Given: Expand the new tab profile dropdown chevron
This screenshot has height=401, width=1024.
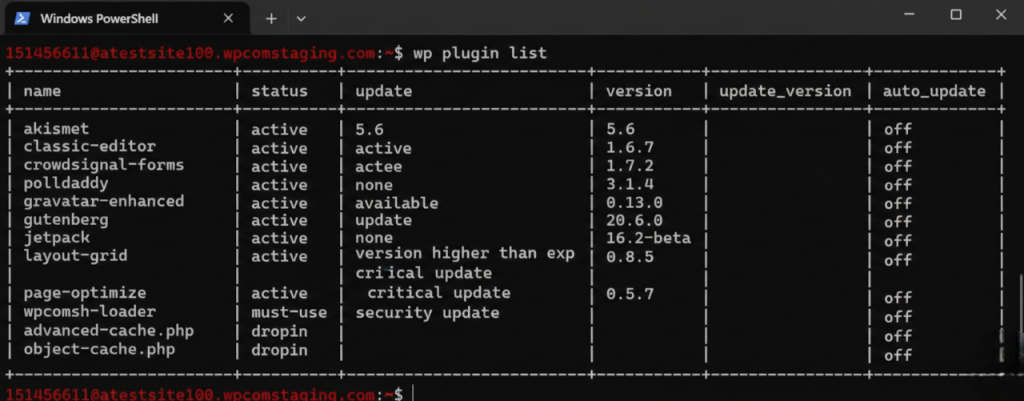Looking at the screenshot, I should (x=301, y=19).
